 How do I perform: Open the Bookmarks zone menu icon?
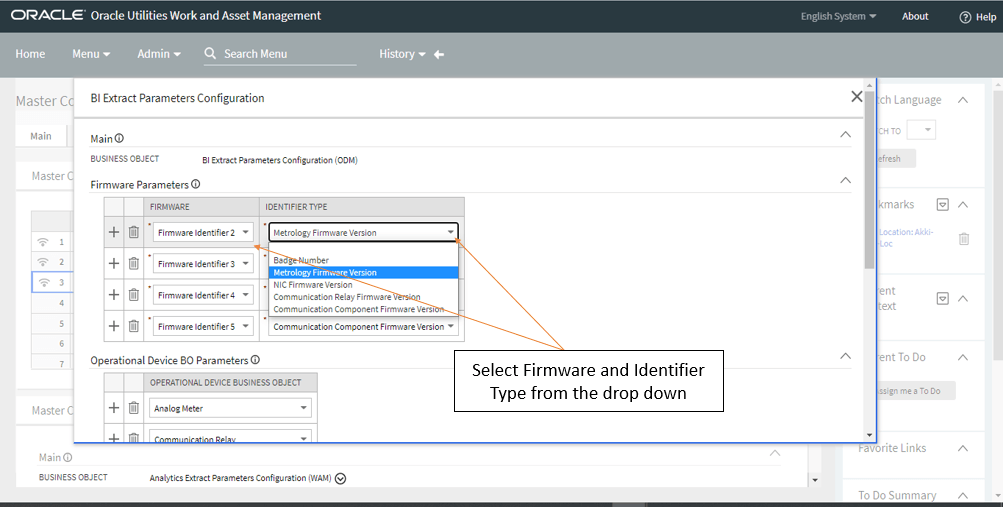point(942,205)
